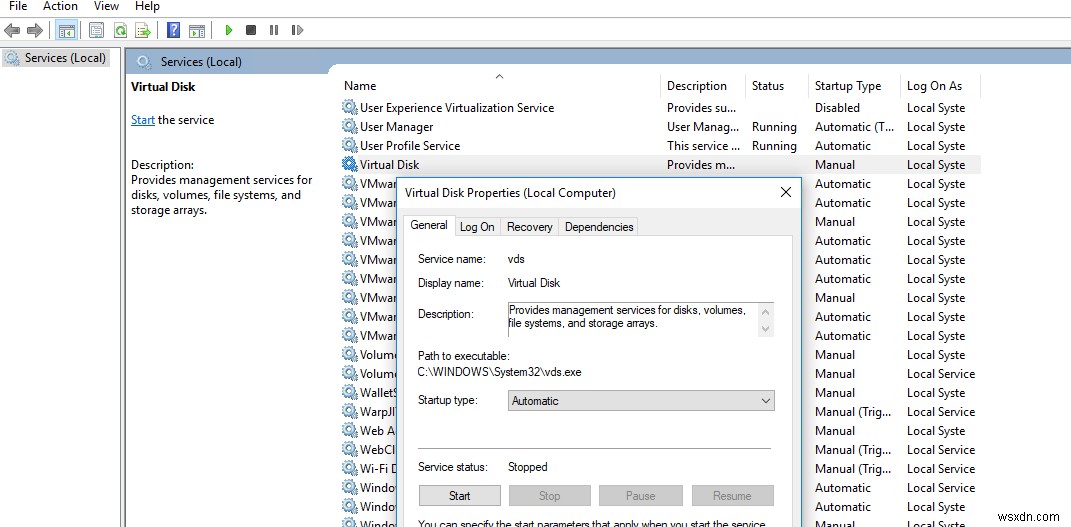The height and width of the screenshot is (527, 1071).
Task: Click the Export List toolbar icon
Action: (143, 30)
